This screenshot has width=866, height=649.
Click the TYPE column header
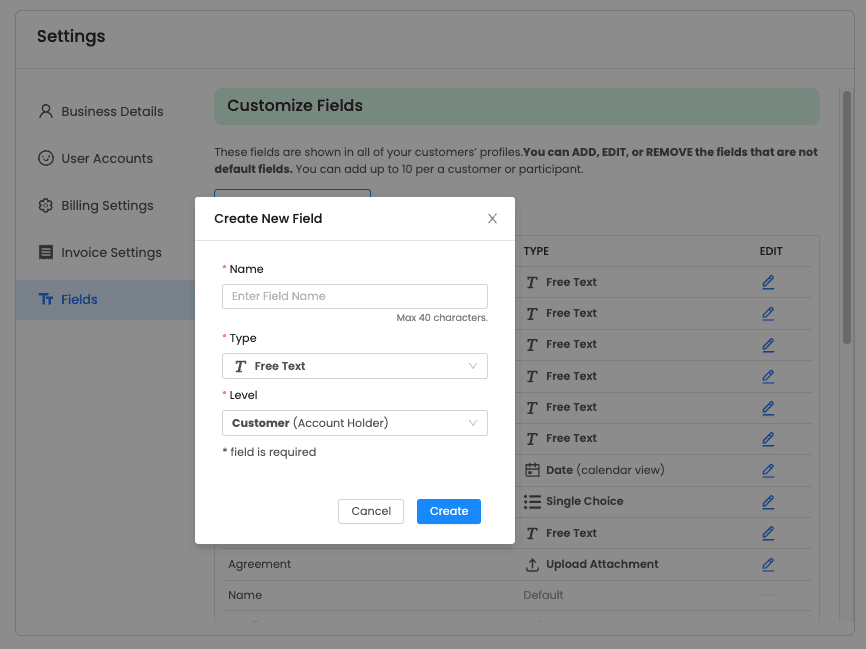[x=536, y=251]
